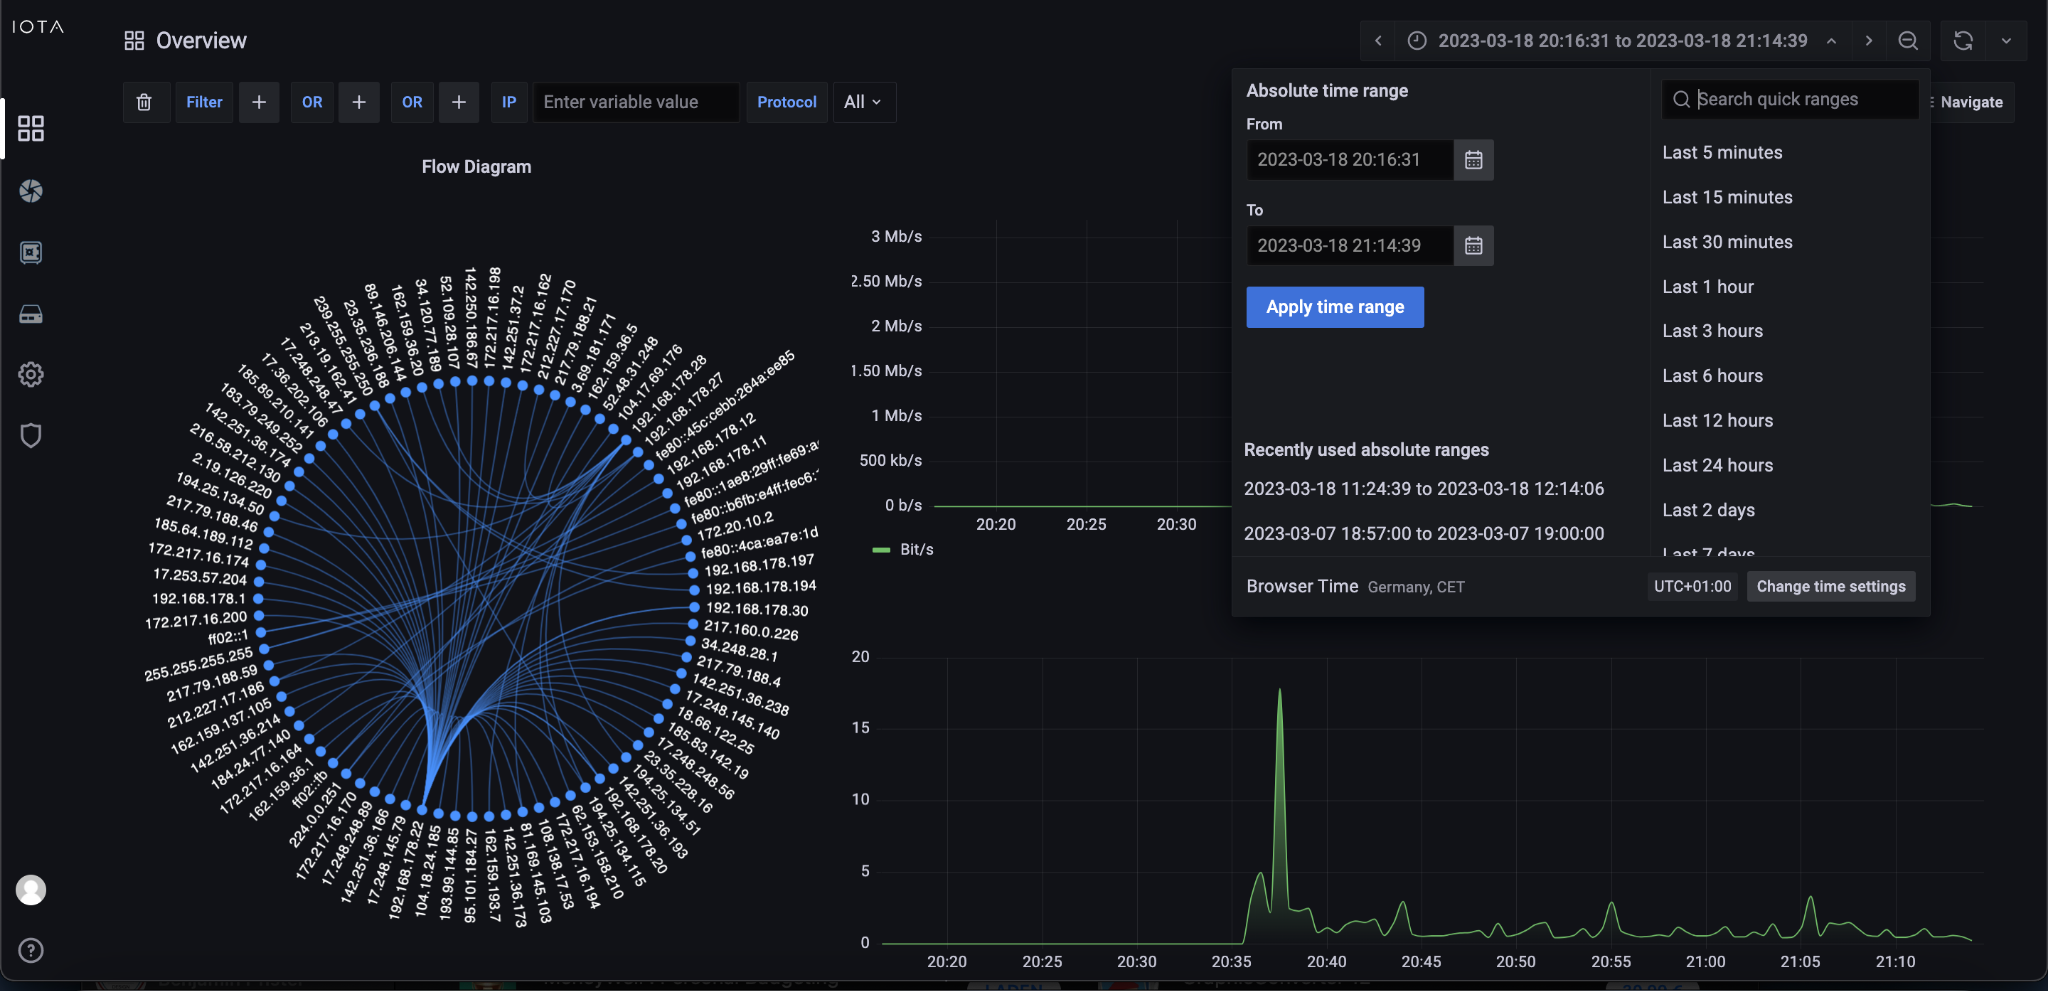Select the aperture icon in the left sidebar
The height and width of the screenshot is (991, 2048).
31,191
